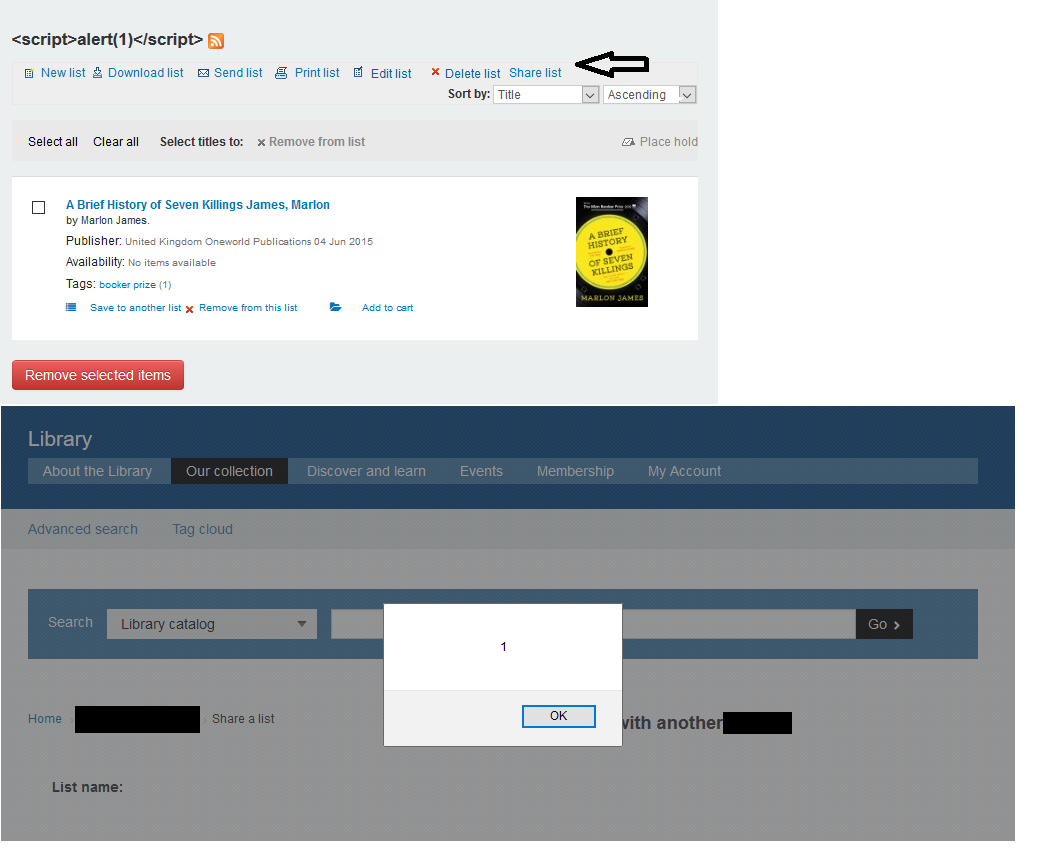Screen dimensions: 1057x864
Task: Tick the checkbox for A Brief History of Seven Killings
Action: tap(39, 207)
